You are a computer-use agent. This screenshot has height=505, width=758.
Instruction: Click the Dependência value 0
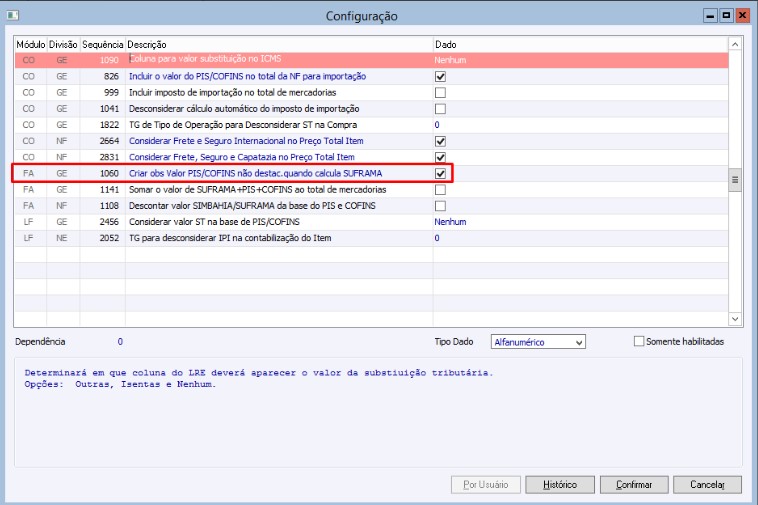pyautogui.click(x=120, y=342)
